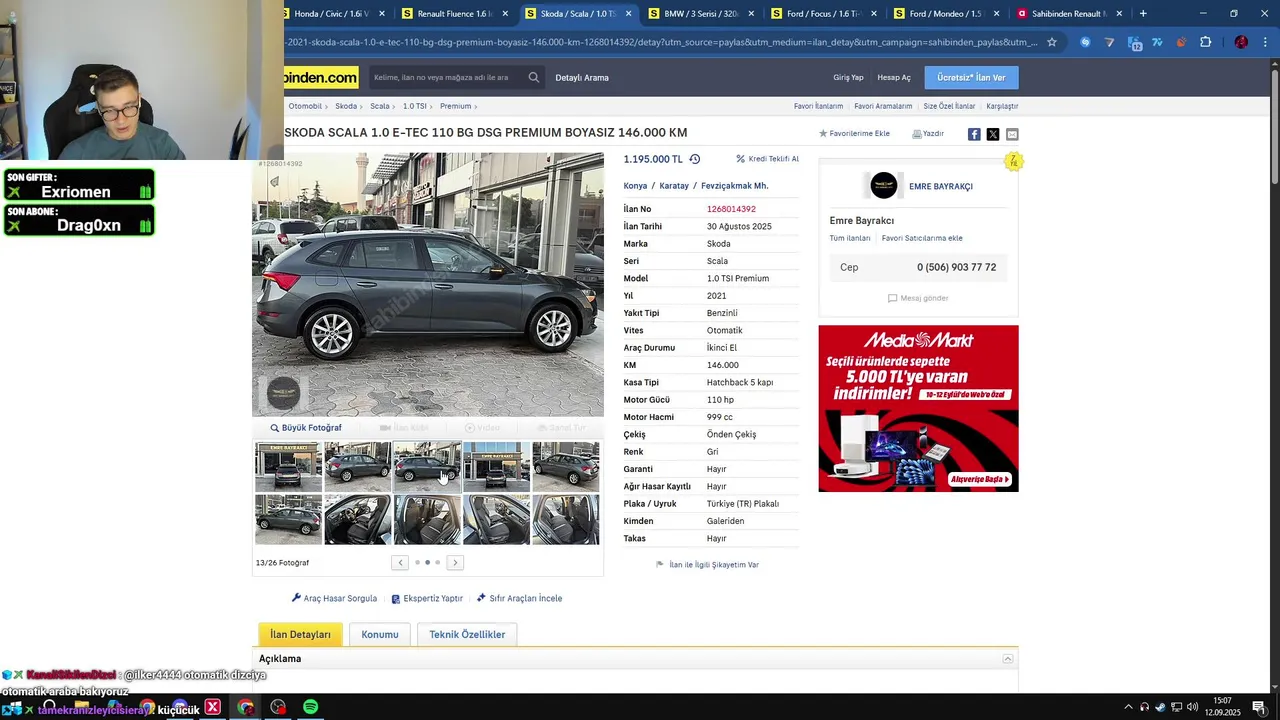Share the listing via email icon

[x=1012, y=134]
